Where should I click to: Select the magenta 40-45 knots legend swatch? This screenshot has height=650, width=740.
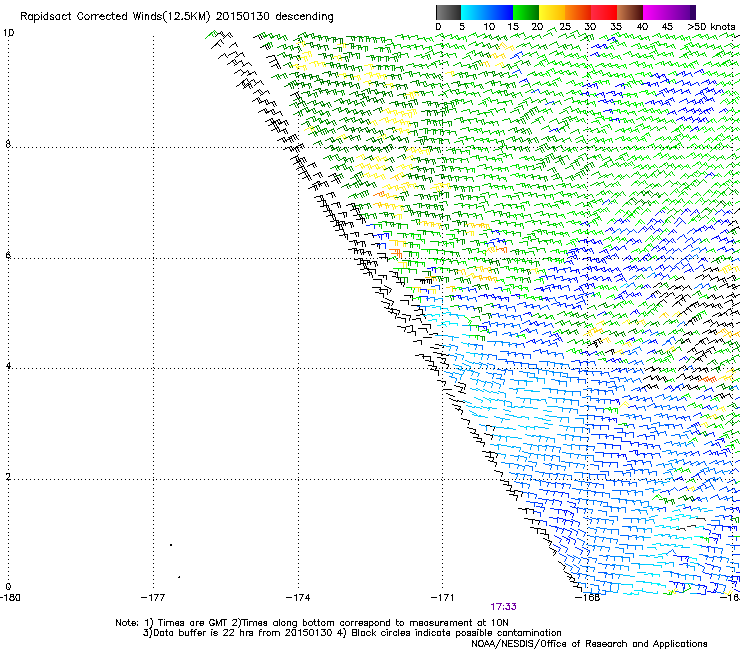pyautogui.click(x=656, y=12)
